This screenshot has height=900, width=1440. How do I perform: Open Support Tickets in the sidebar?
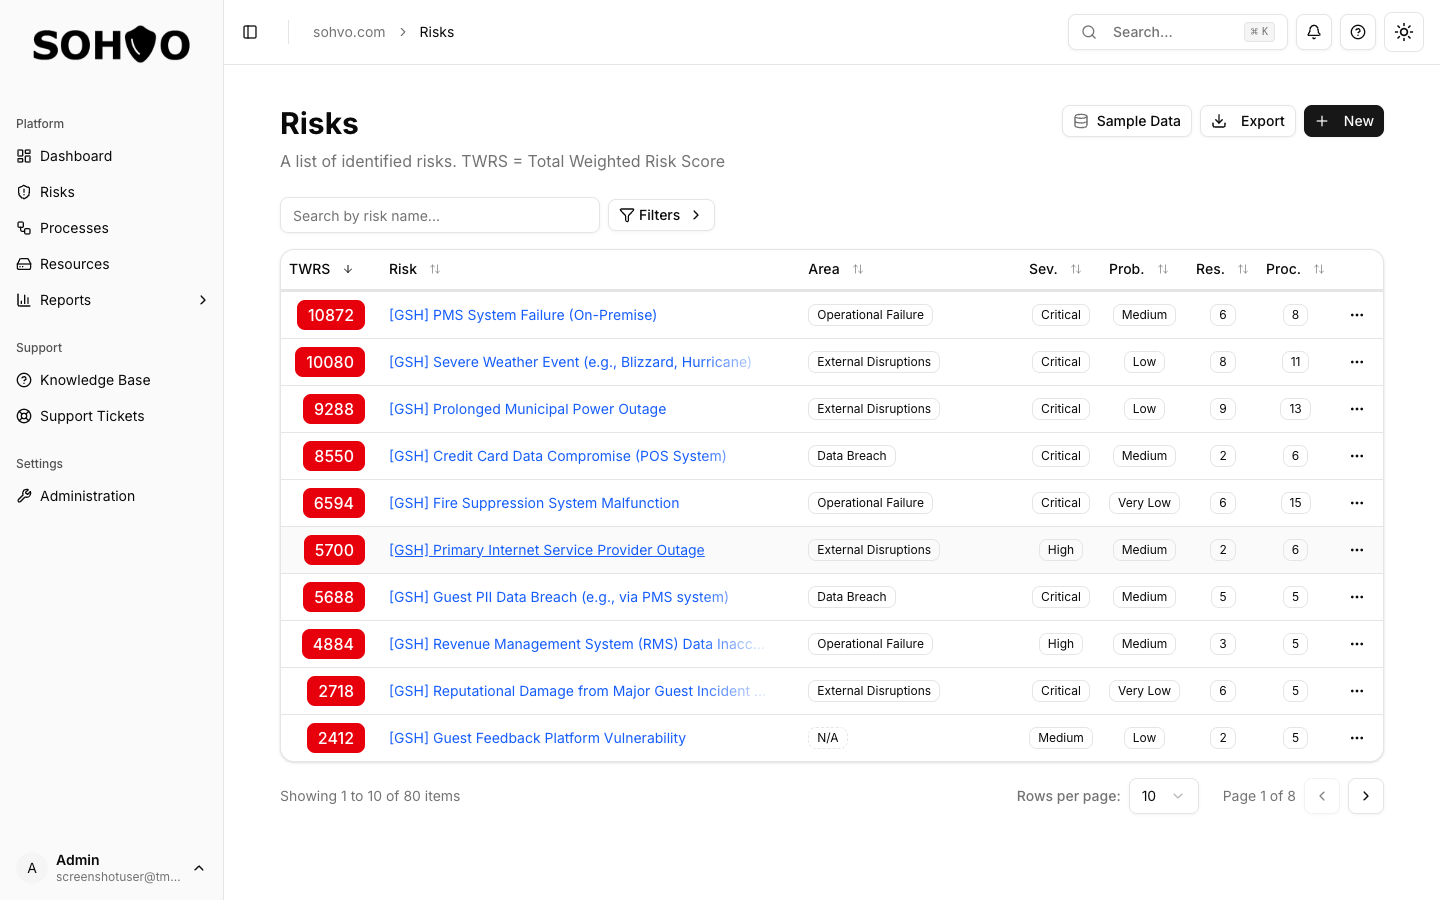[111, 416]
